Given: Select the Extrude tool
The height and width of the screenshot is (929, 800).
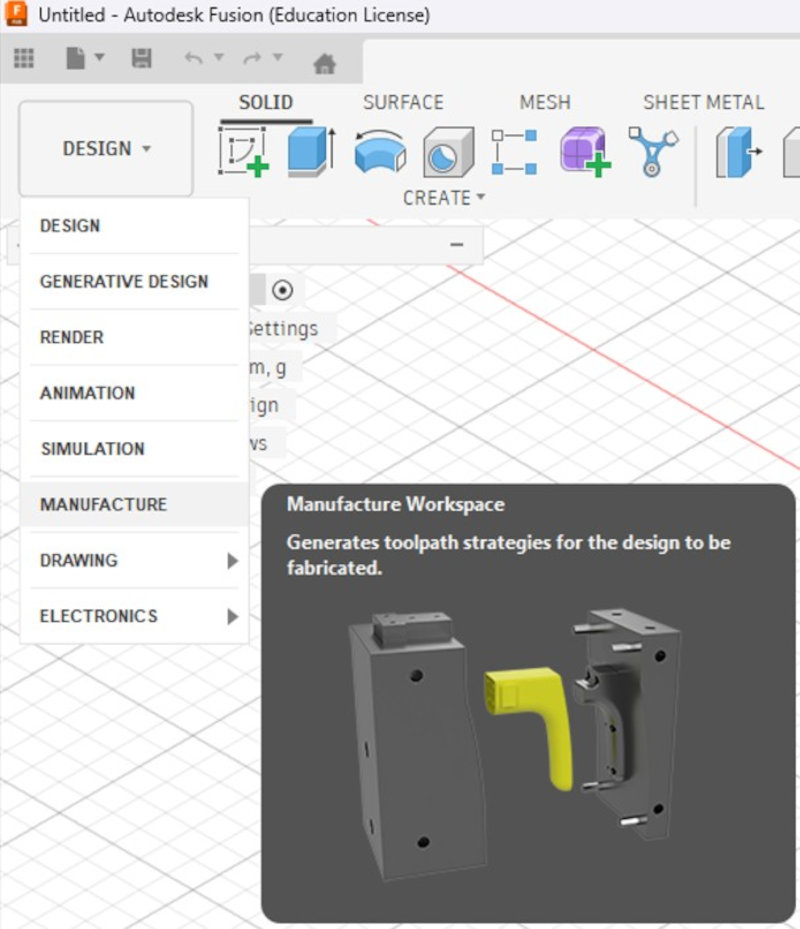Looking at the screenshot, I should [312, 152].
